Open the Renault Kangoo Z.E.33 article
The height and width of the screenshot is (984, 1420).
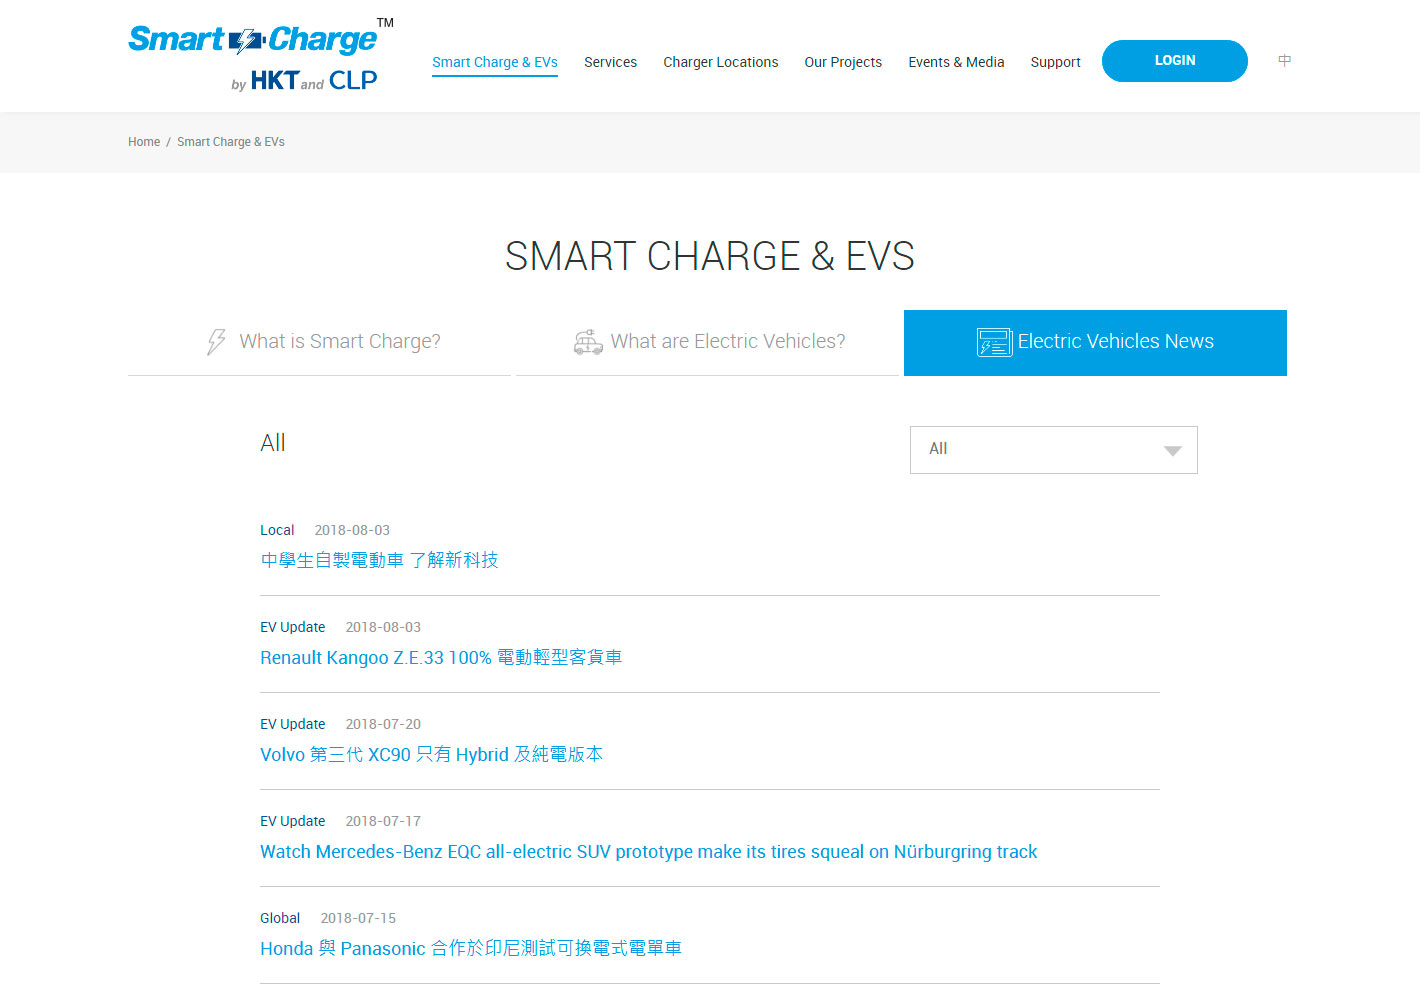point(441,657)
